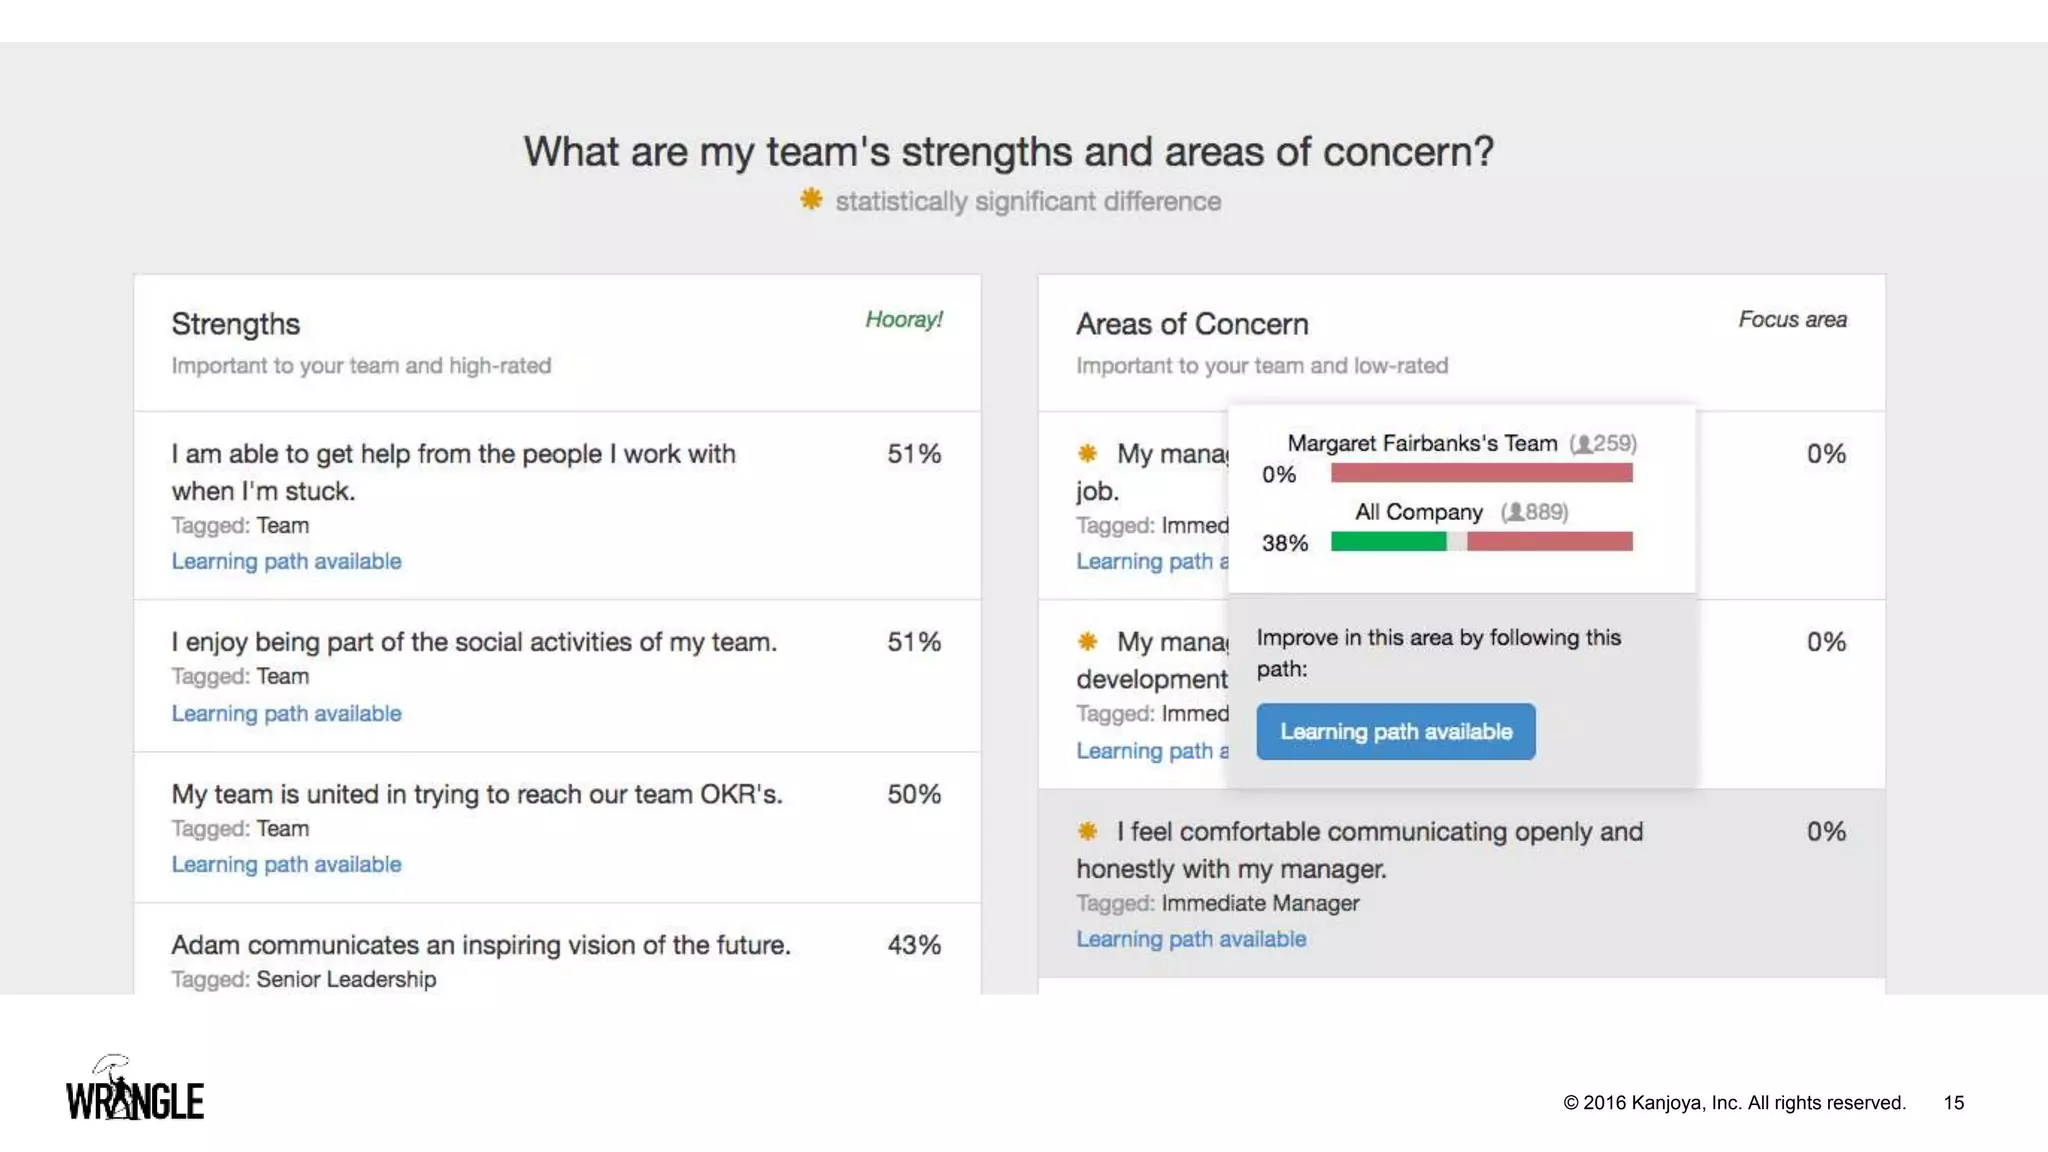Click the green segment of All Company bar
This screenshot has width=2048, height=1152.
1388,542
